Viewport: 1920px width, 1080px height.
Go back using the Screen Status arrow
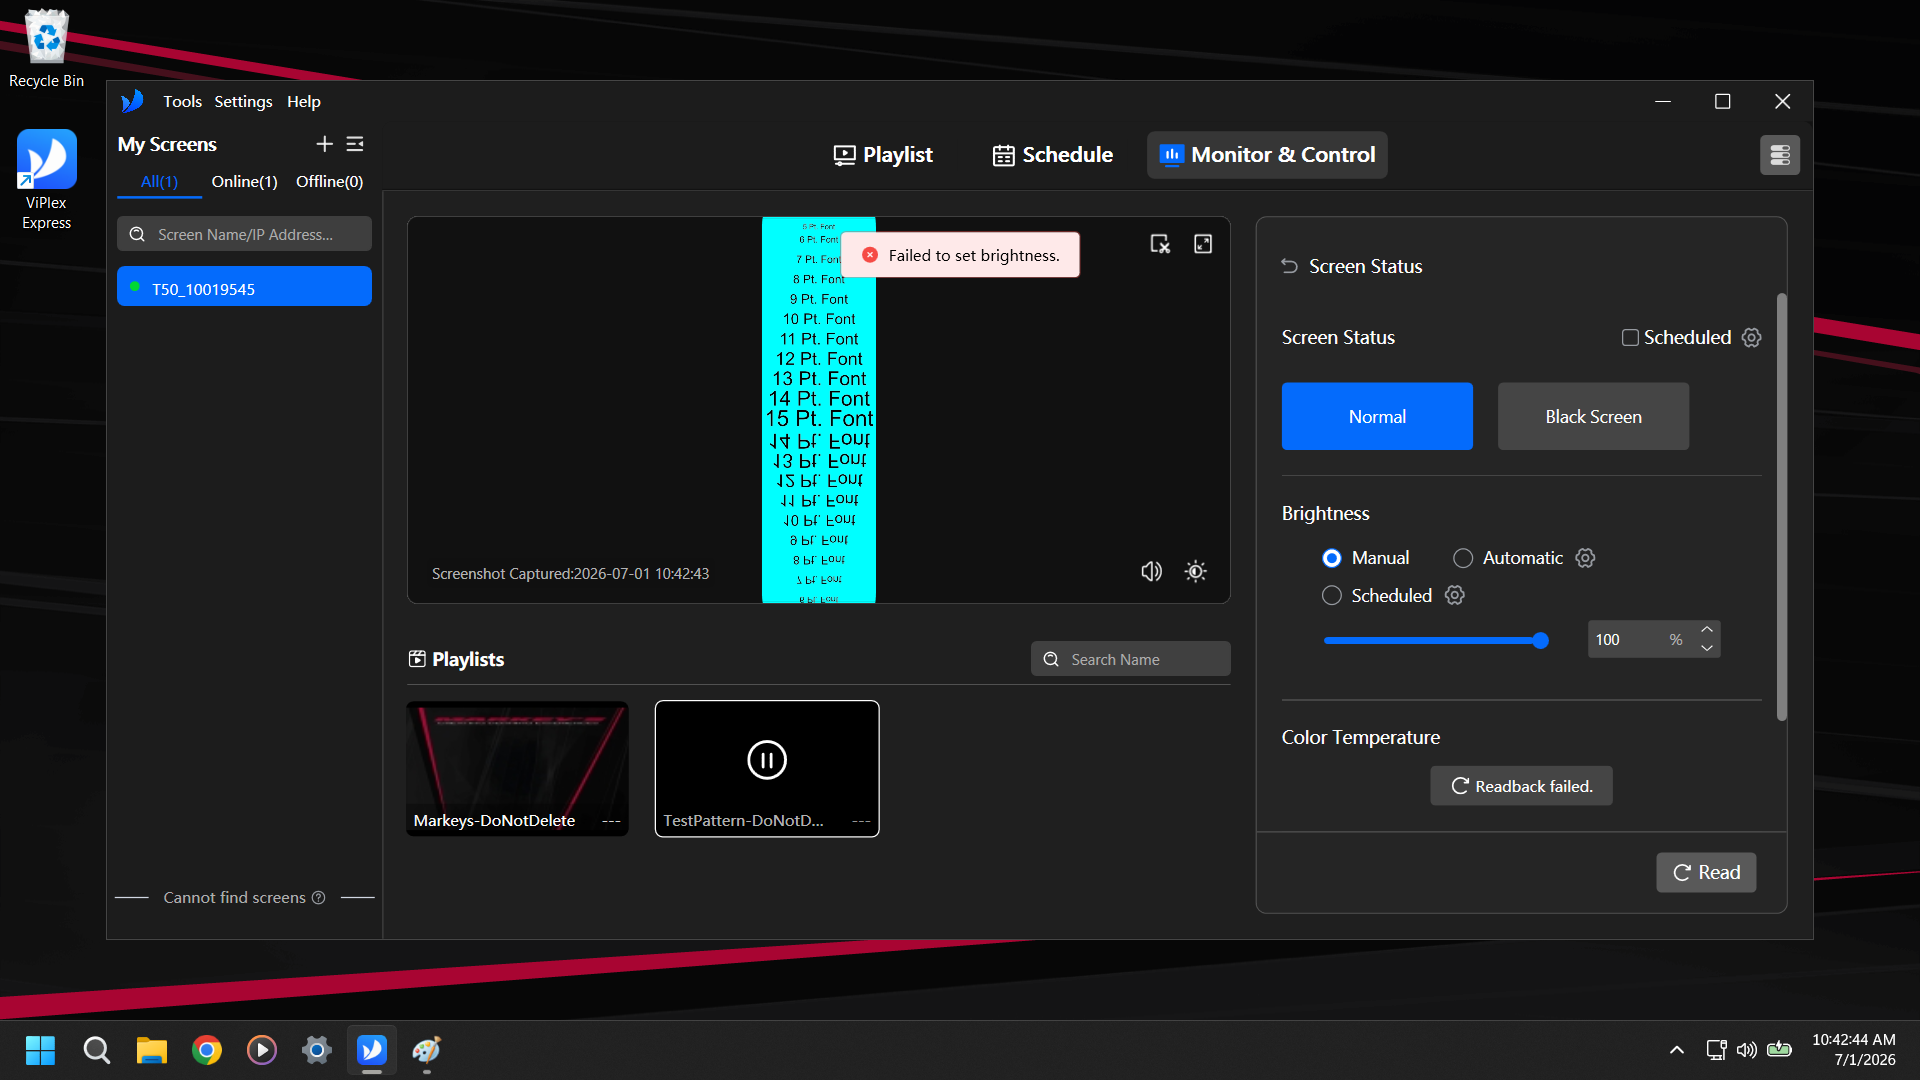point(1290,266)
